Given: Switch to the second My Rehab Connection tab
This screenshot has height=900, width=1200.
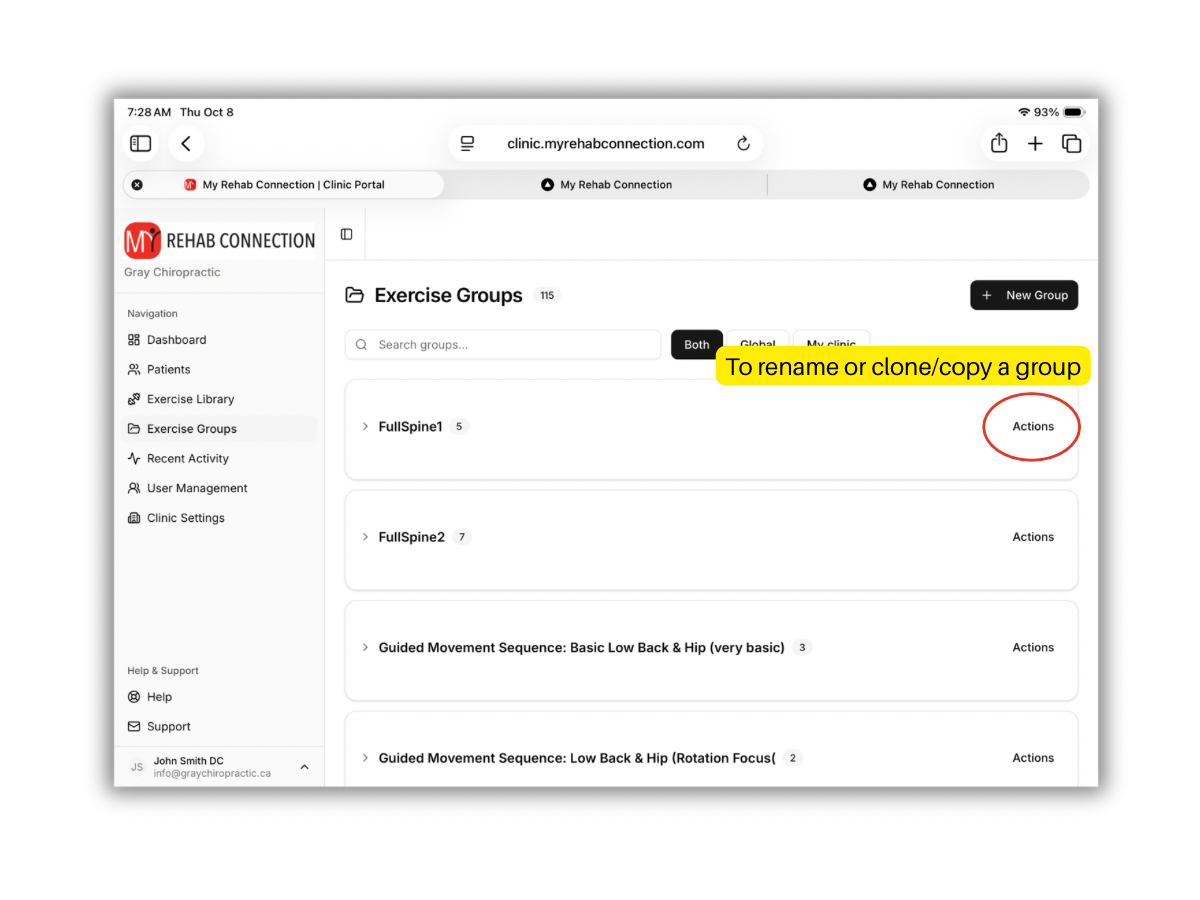Looking at the screenshot, I should pos(606,185).
